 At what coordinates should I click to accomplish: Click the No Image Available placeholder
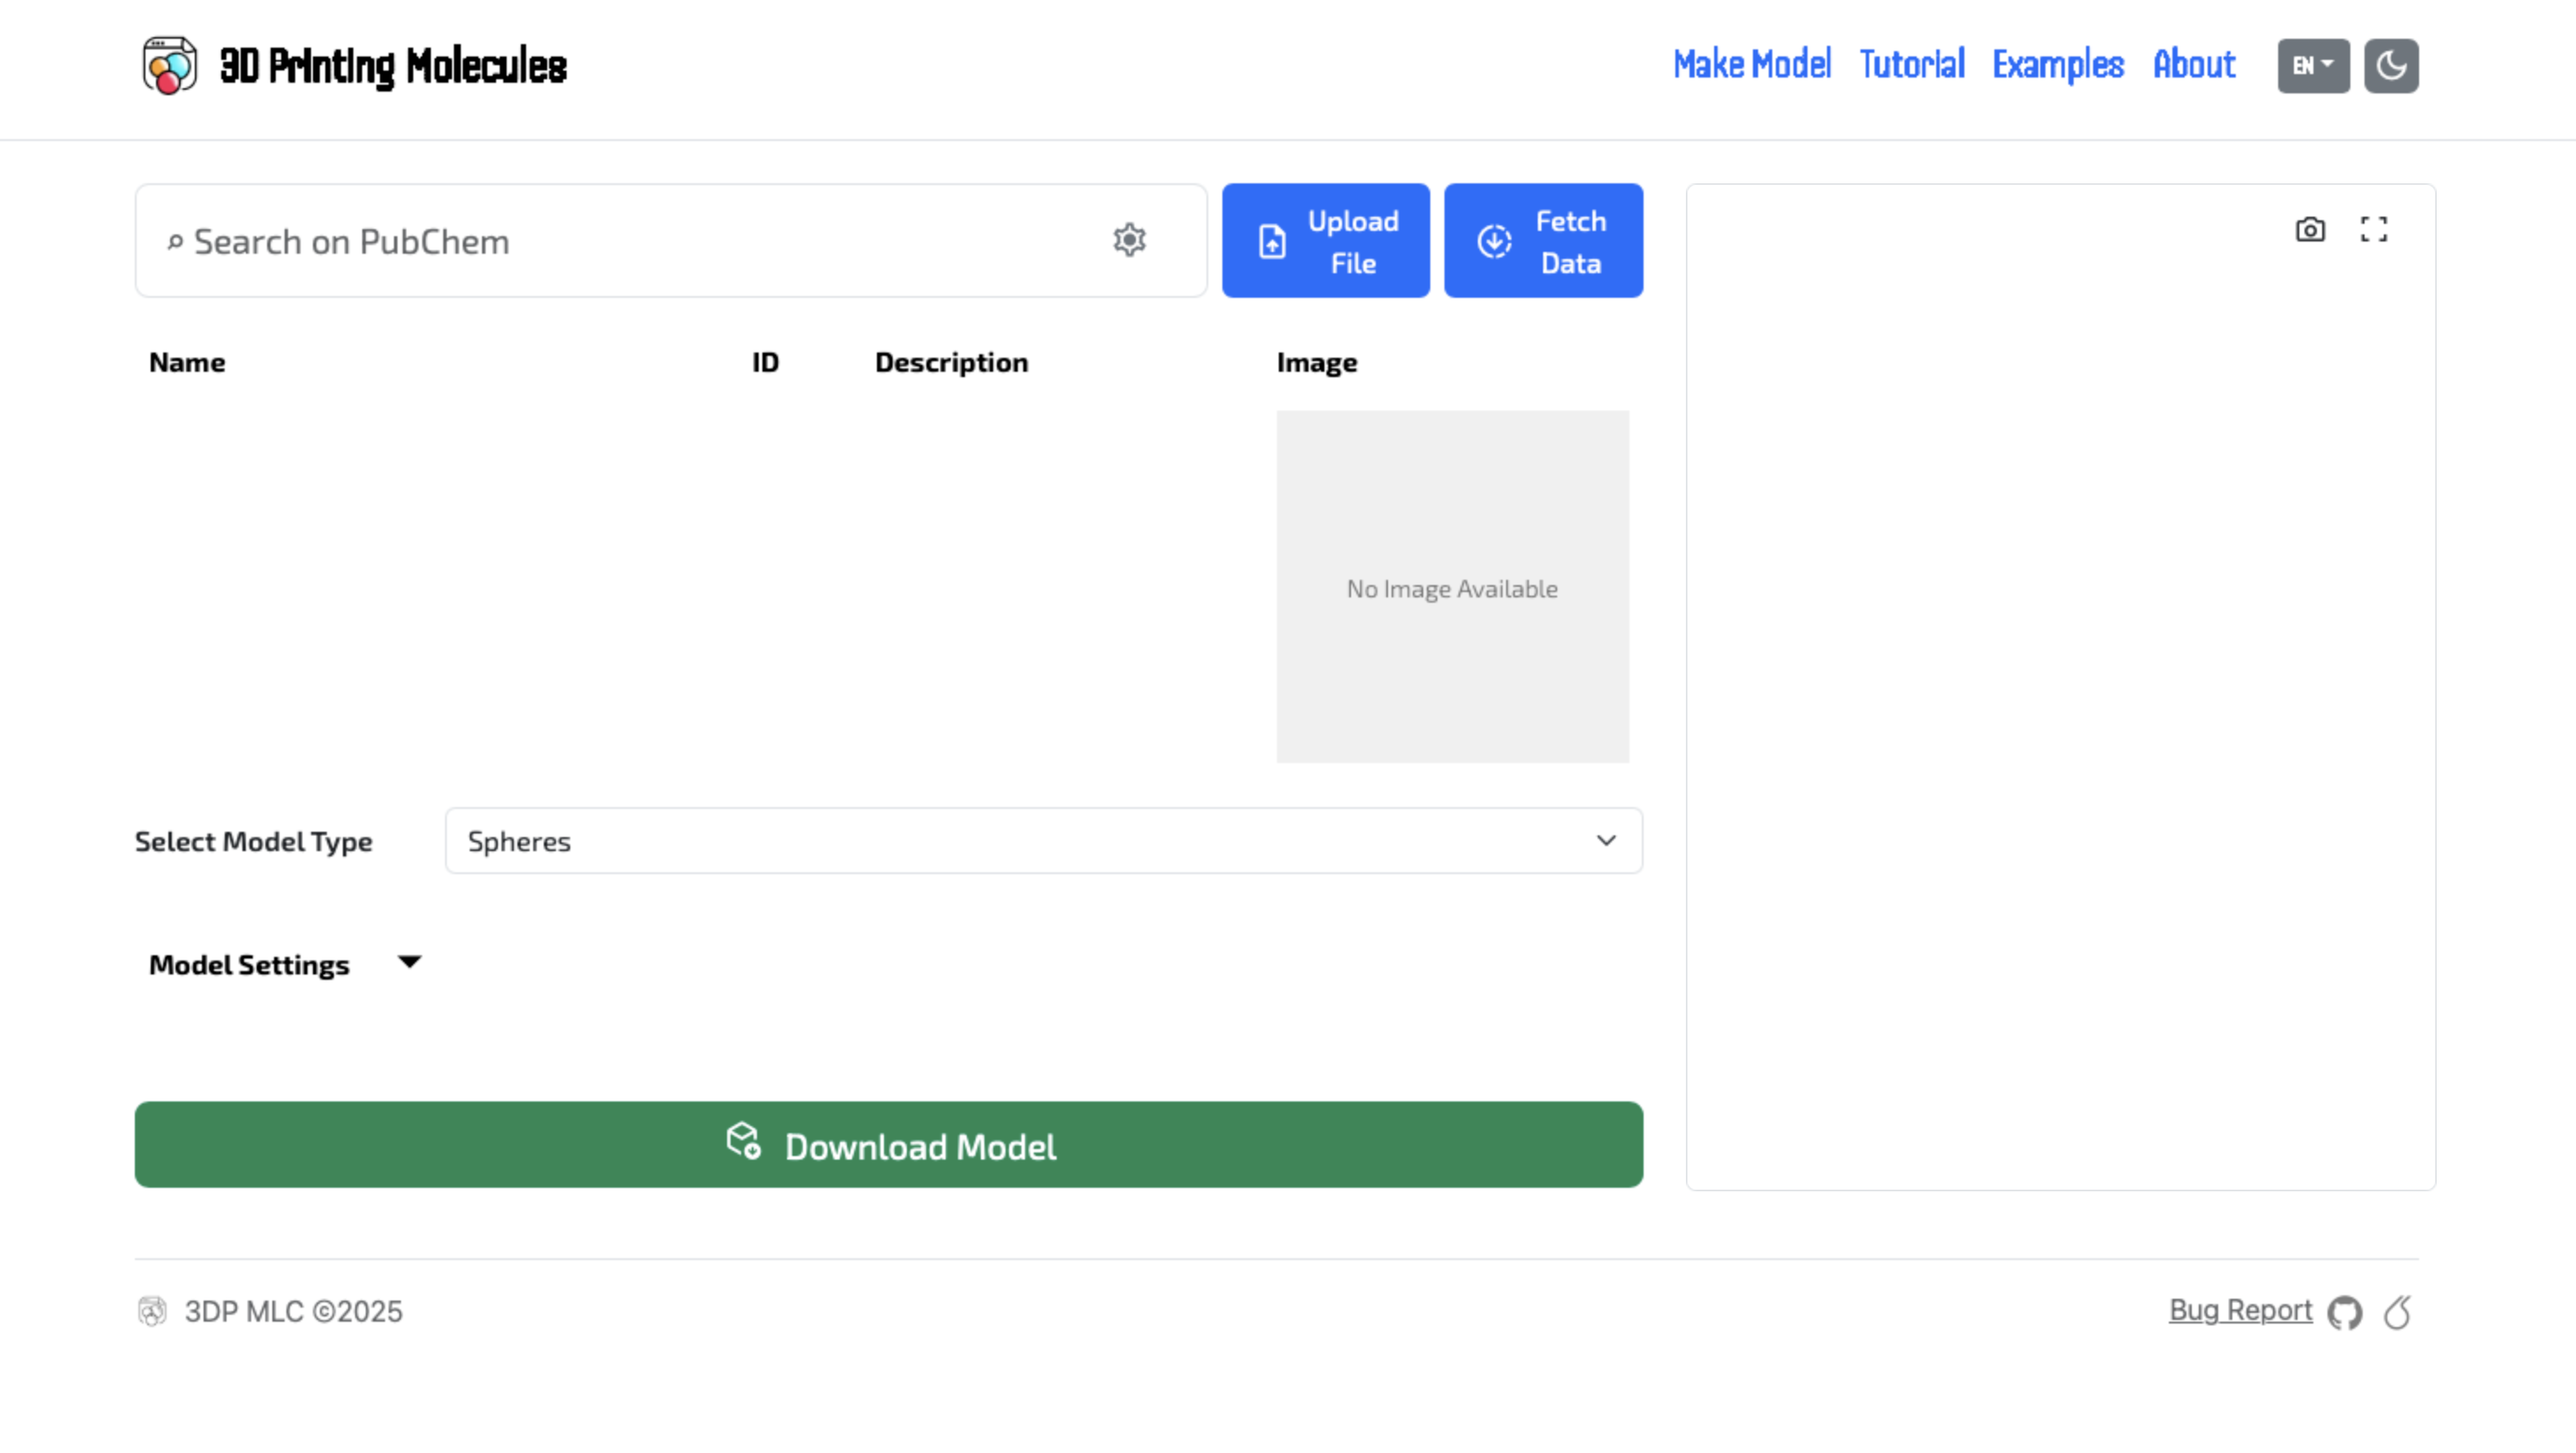tap(1452, 587)
